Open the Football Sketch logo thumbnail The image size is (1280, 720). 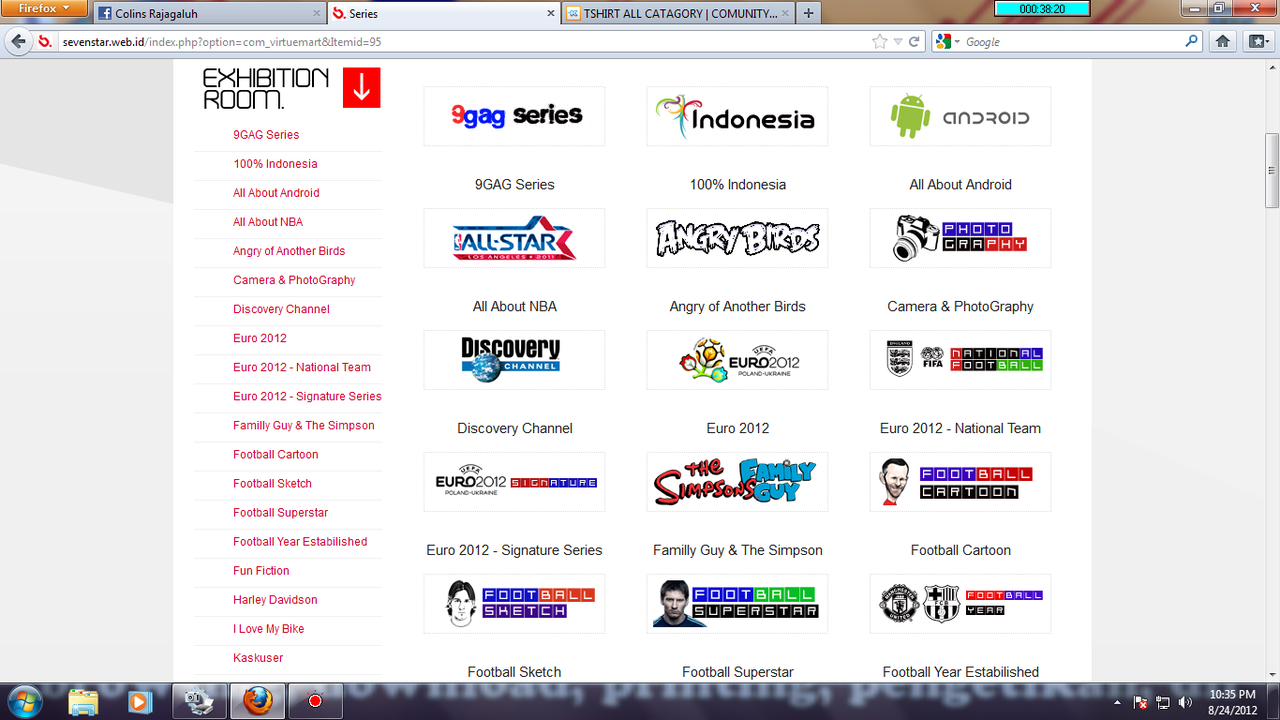pos(514,604)
